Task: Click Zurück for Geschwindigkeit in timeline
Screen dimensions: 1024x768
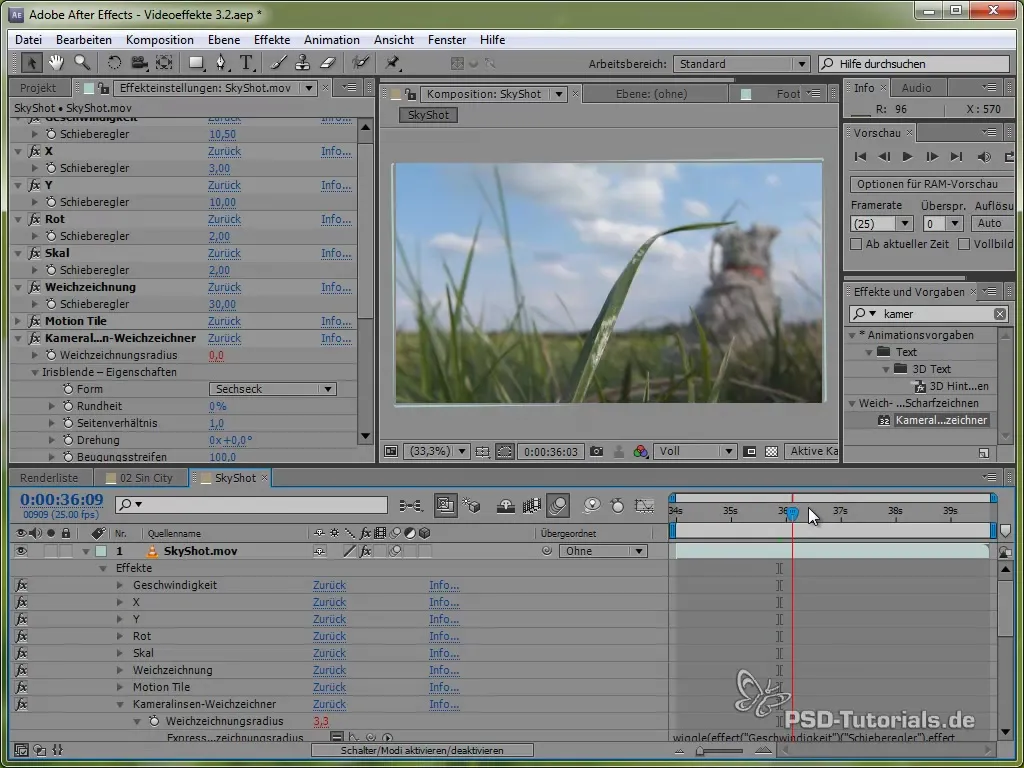Action: [329, 585]
